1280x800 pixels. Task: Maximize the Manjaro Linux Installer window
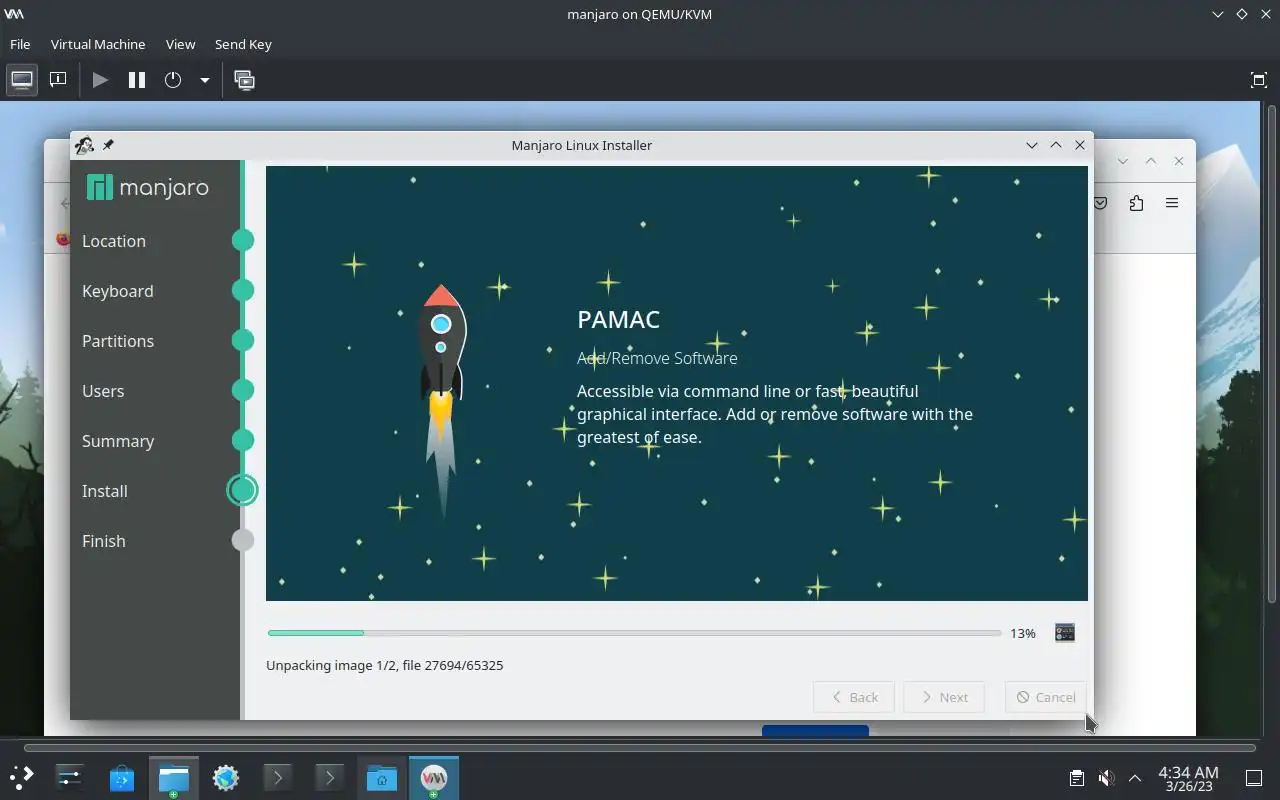(x=1056, y=145)
